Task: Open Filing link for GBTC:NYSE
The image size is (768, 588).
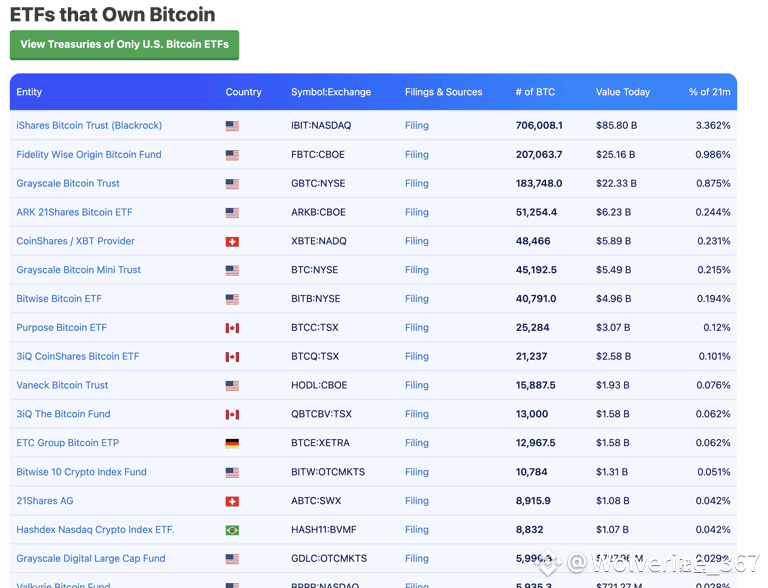Action: coord(417,183)
